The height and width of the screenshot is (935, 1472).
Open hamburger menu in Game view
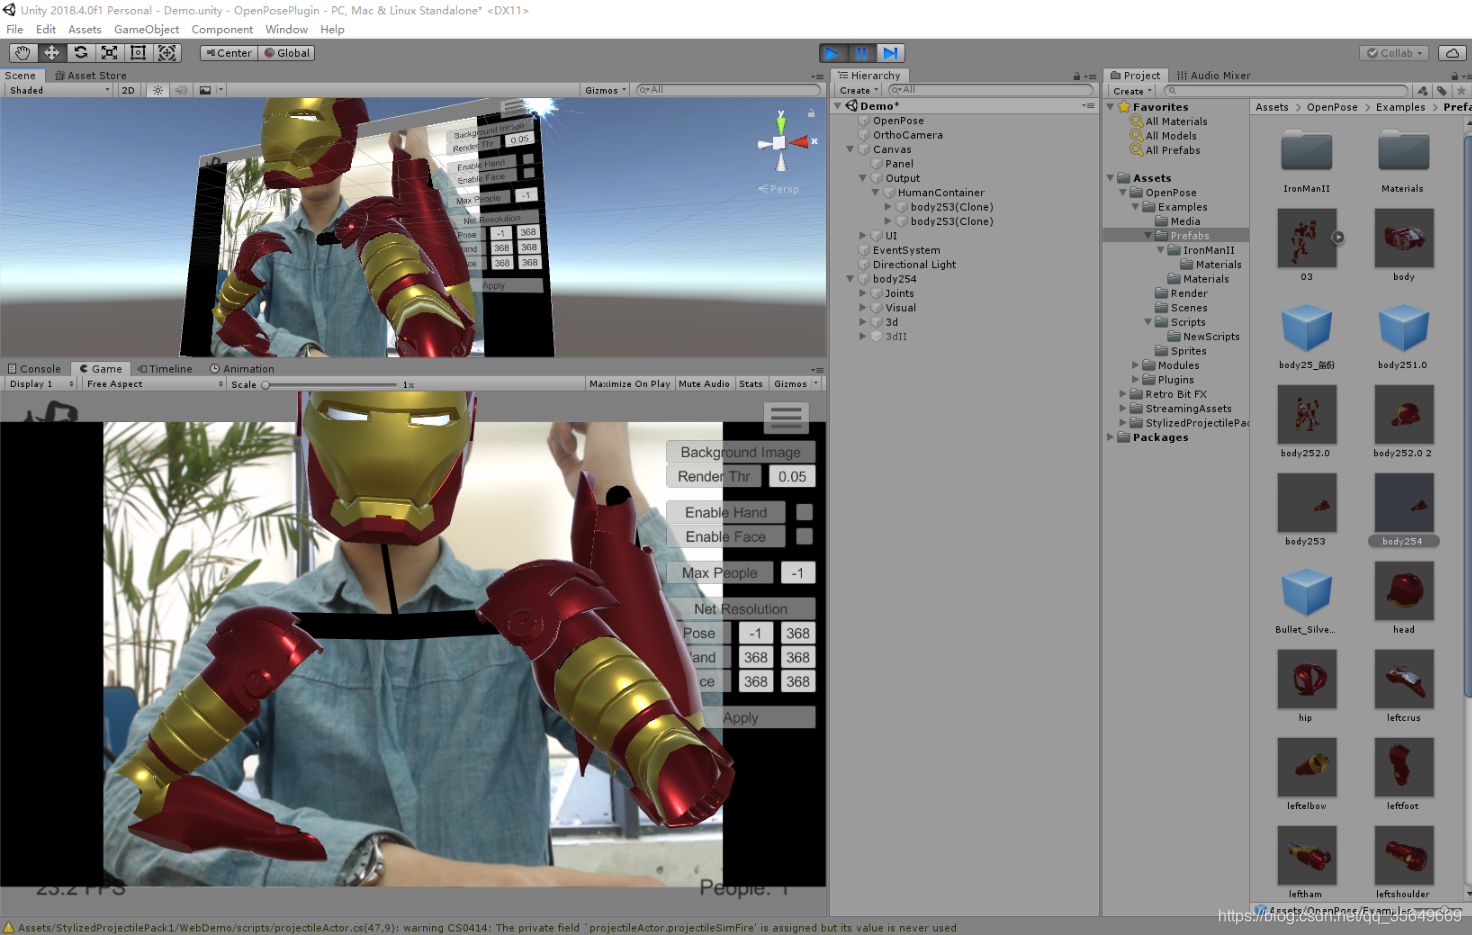click(x=786, y=417)
